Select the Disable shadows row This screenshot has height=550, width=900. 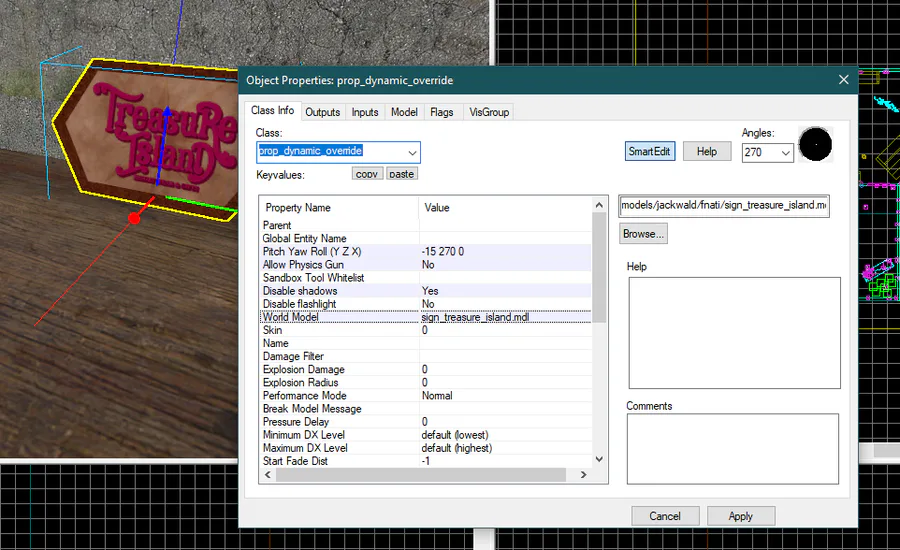(x=425, y=291)
